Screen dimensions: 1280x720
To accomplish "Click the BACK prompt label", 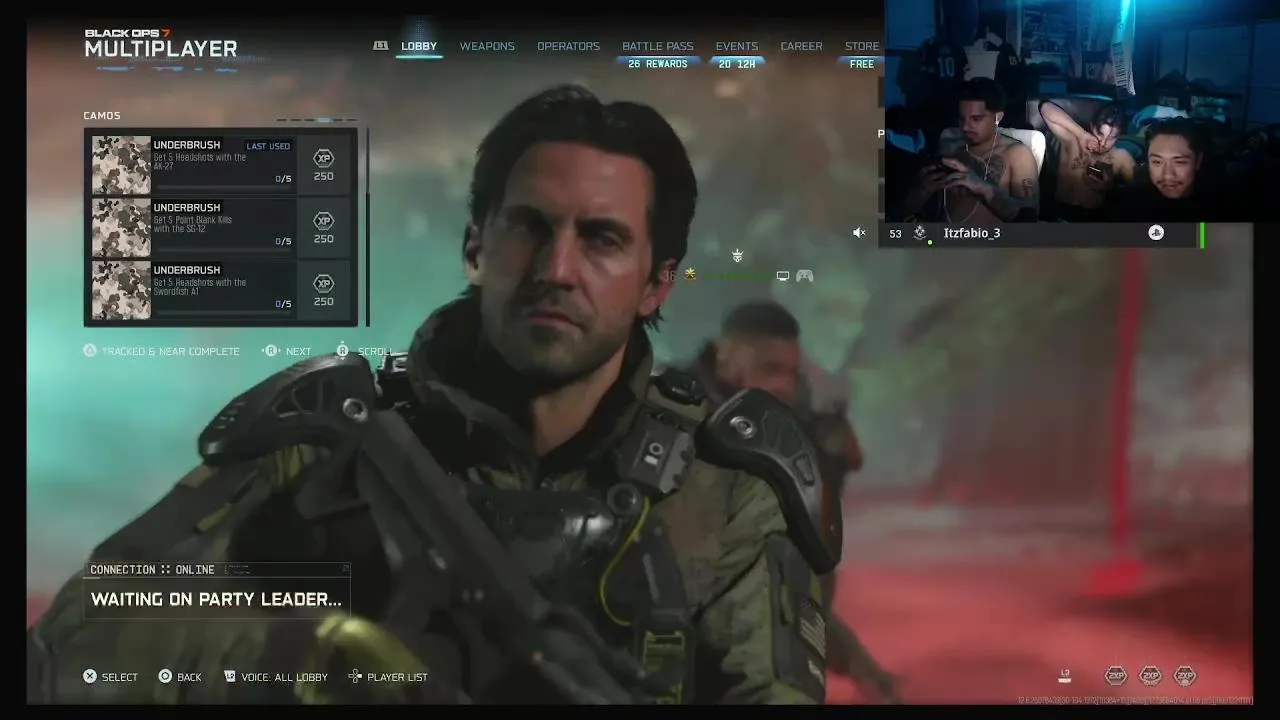I will (x=189, y=678).
